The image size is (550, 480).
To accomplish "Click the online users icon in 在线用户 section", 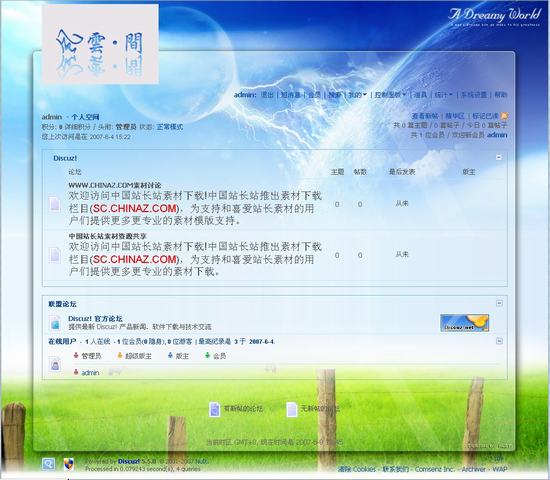I will (55, 364).
